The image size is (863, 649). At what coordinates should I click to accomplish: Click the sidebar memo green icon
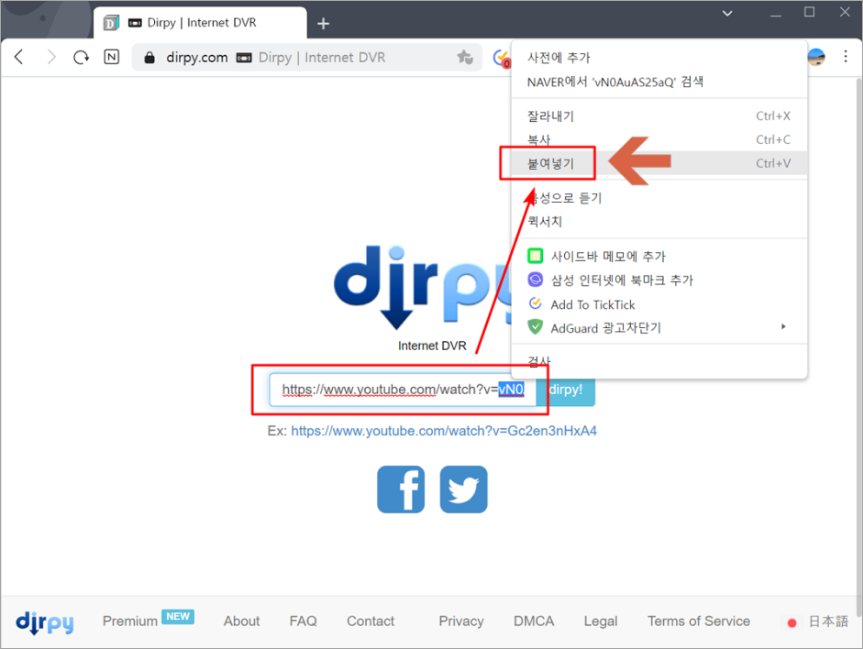tap(535, 256)
